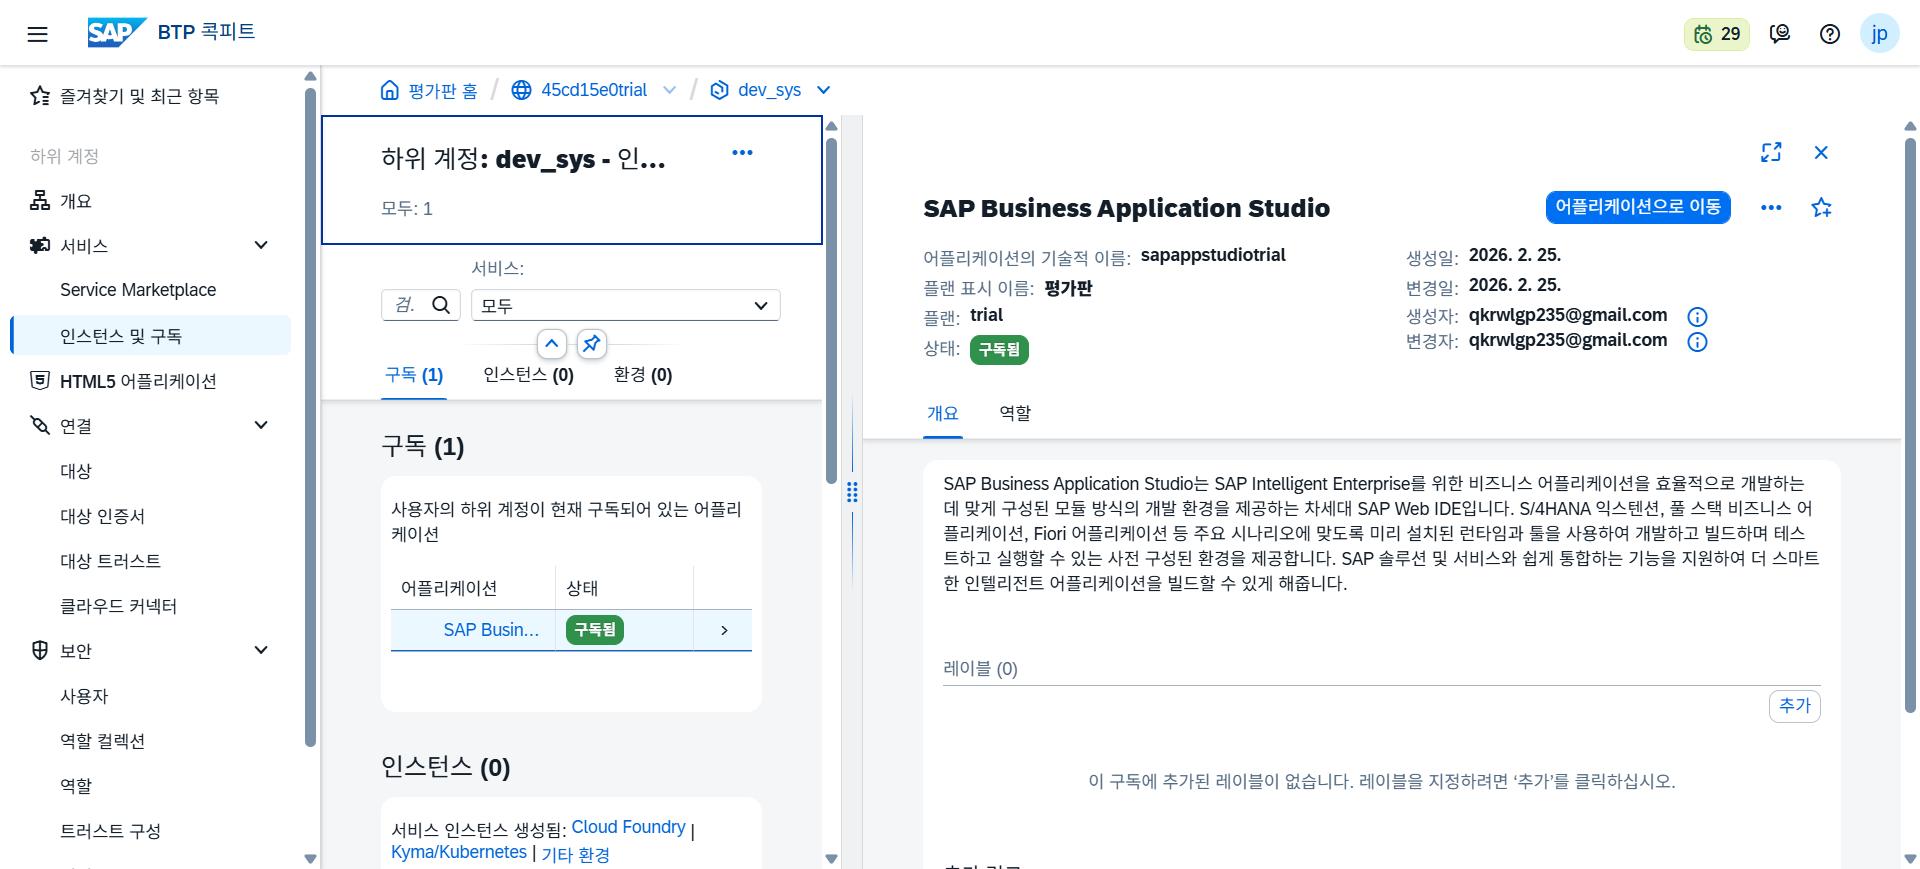
Task: Click the SAP logo
Action: coord(116,32)
